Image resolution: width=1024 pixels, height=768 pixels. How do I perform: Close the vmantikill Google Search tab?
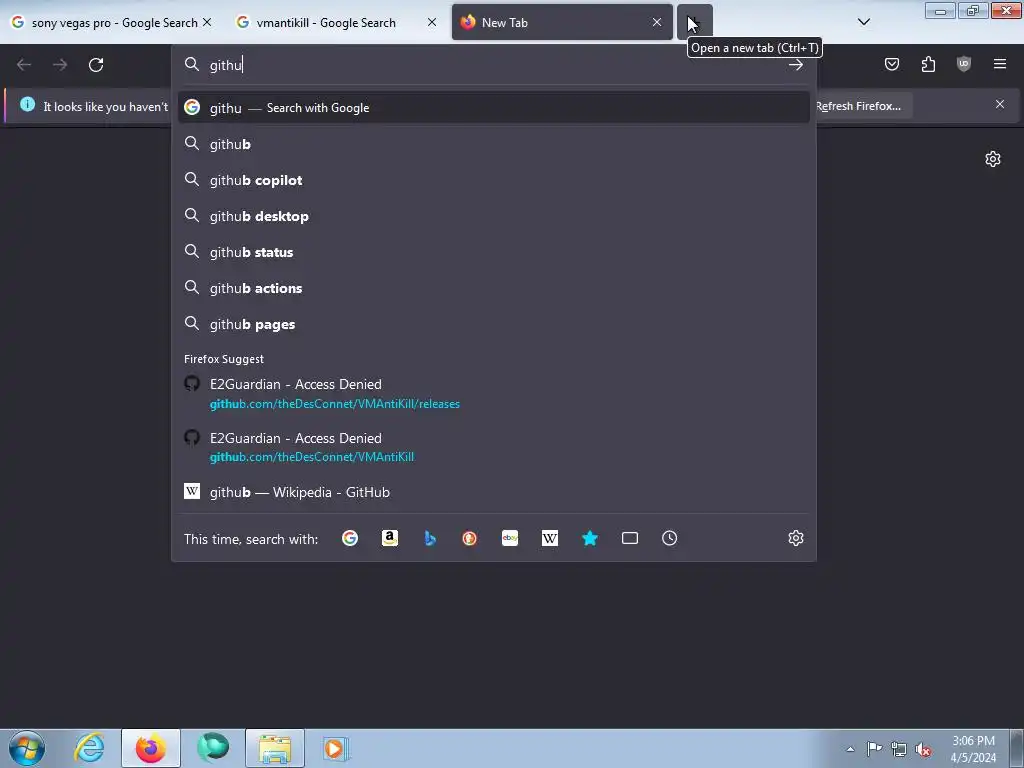[x=432, y=22]
